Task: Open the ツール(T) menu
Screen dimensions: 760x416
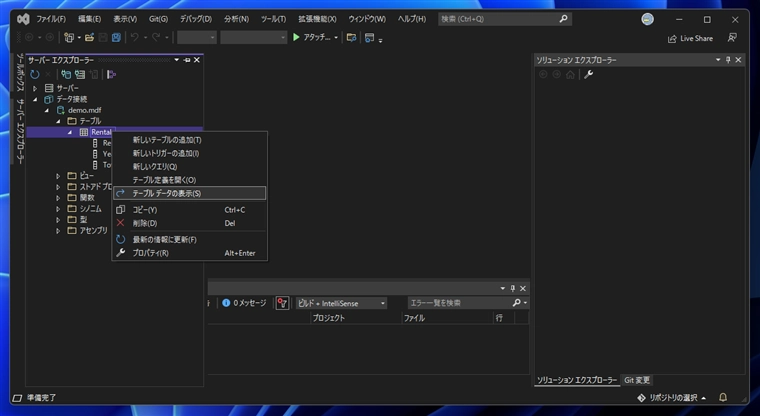Action: (273, 19)
